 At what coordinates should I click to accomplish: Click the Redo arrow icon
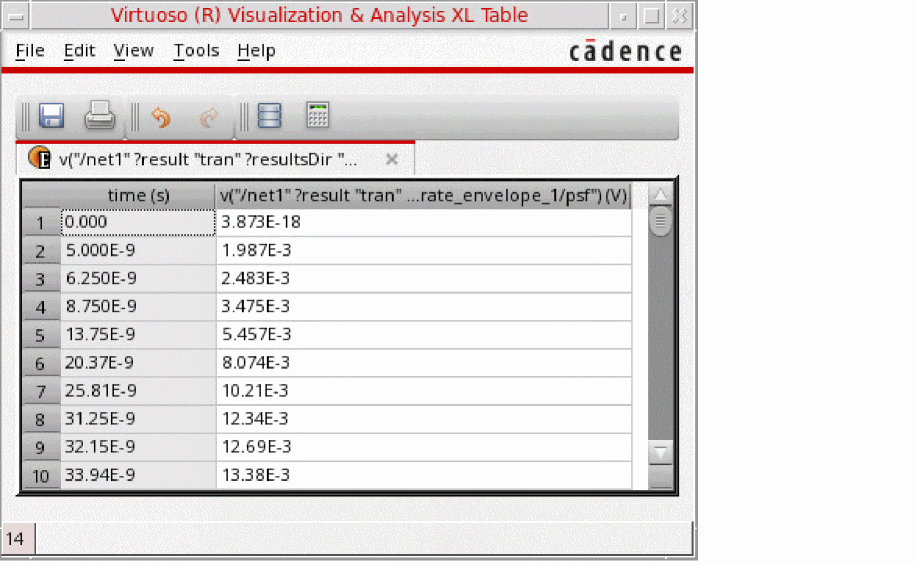209,117
